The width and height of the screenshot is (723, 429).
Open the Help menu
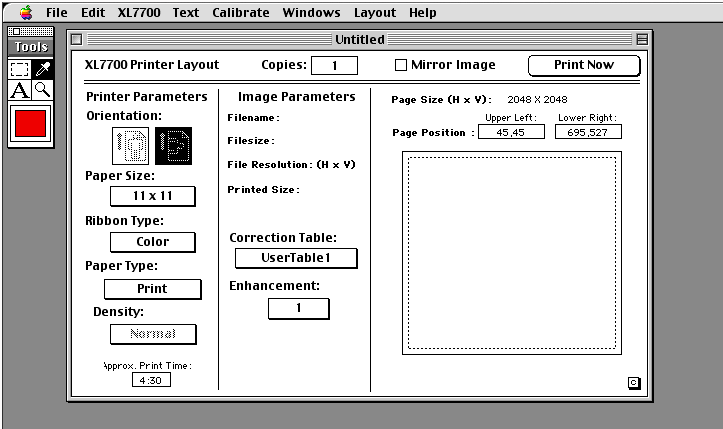pyautogui.click(x=422, y=12)
